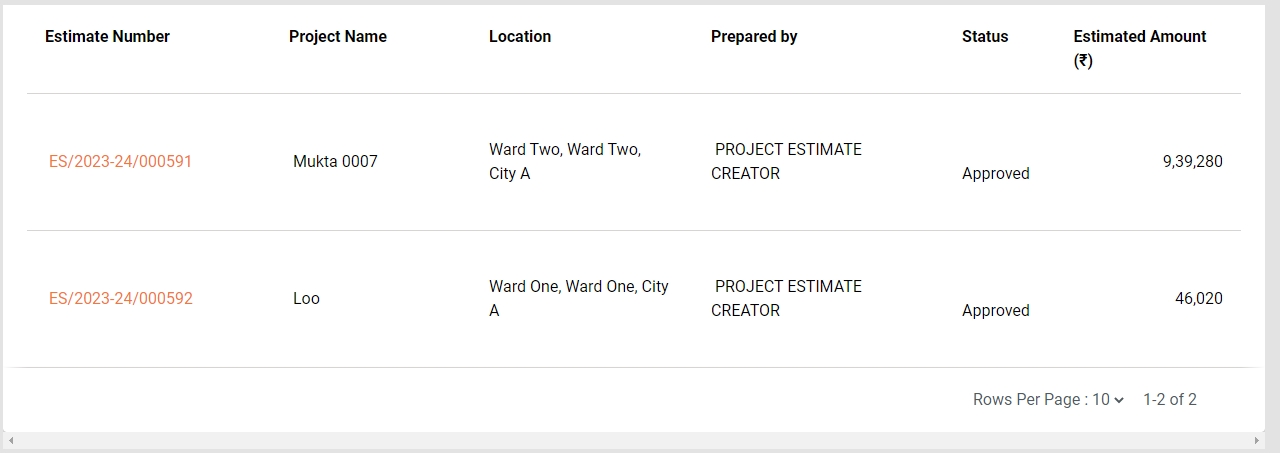Click the left scroll arrow of horizontal scrollbar
The image size is (1280, 453).
pyautogui.click(x=10, y=440)
